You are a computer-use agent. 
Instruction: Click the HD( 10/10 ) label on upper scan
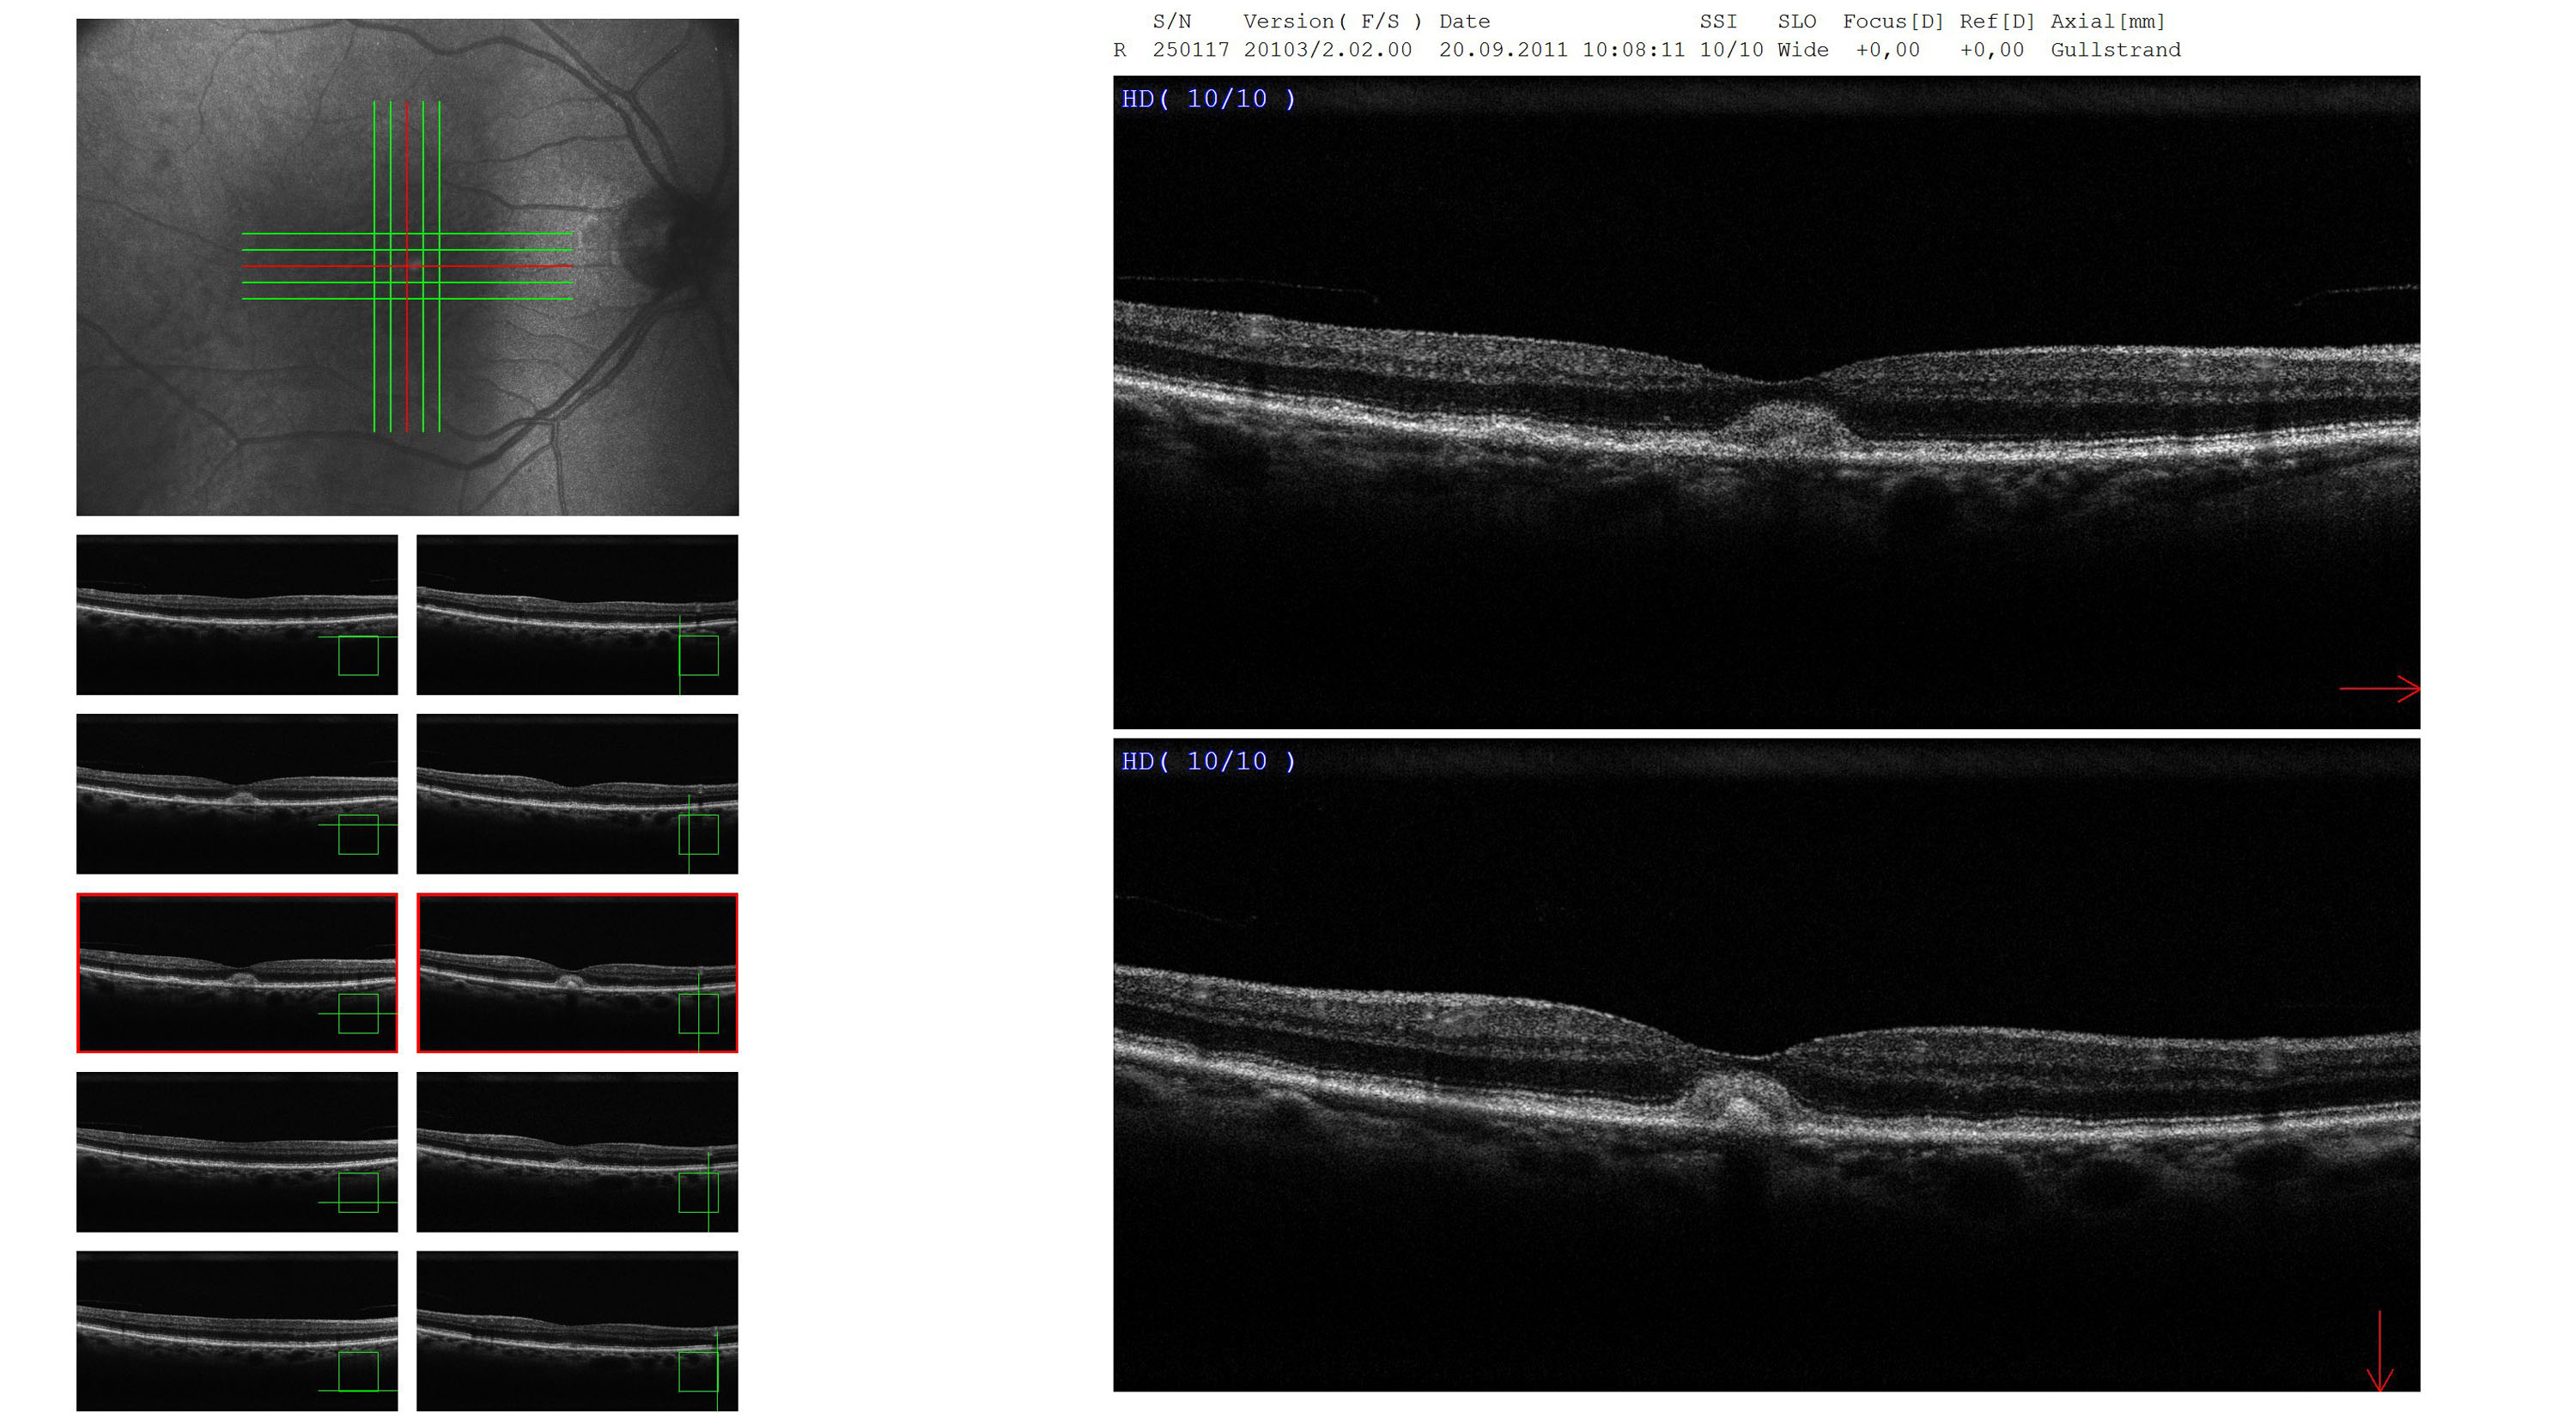(1208, 98)
